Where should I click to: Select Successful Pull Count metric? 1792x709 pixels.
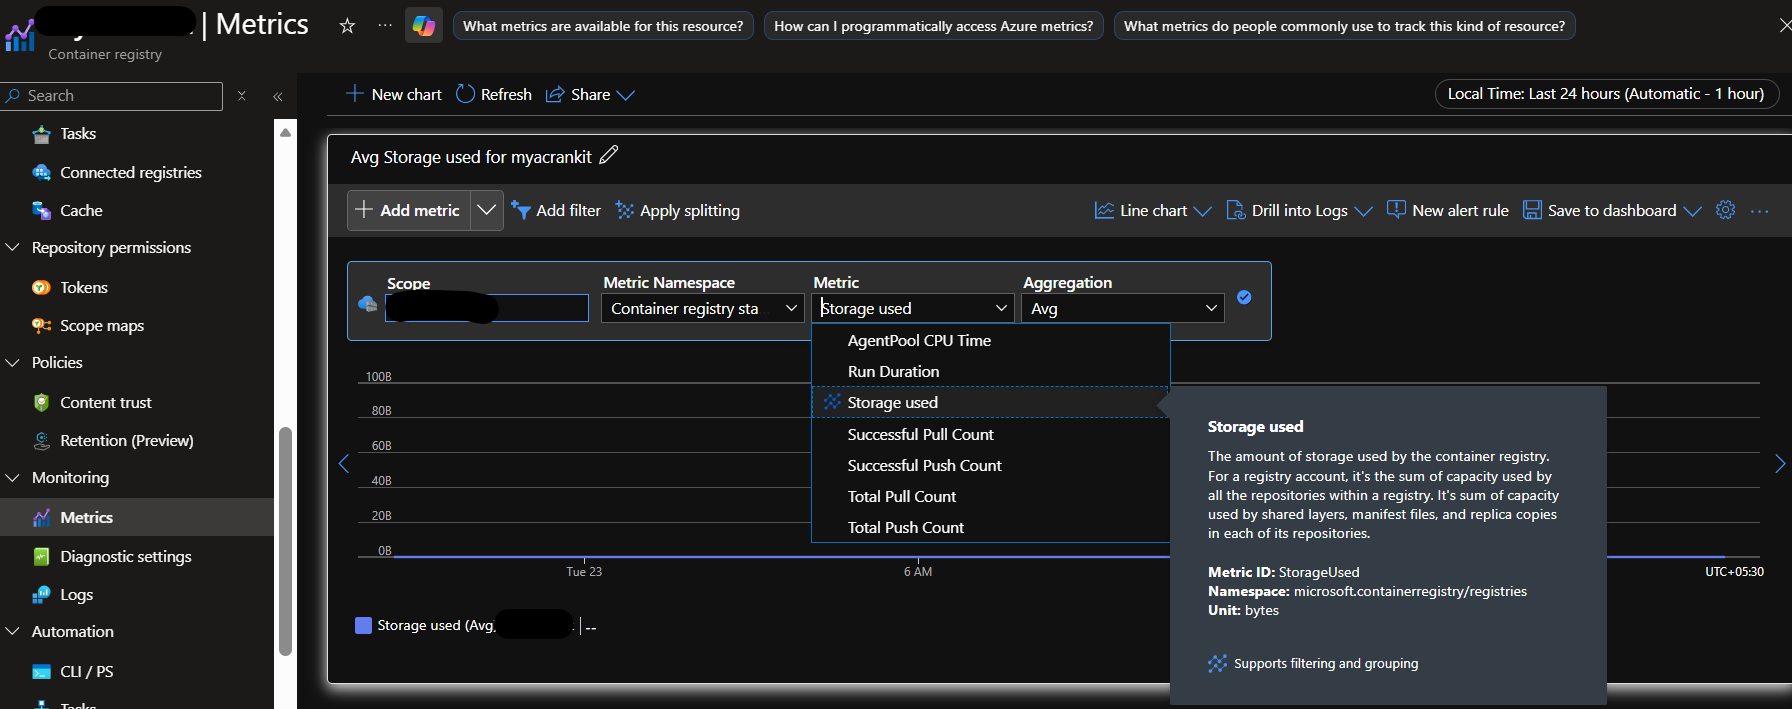(x=991, y=434)
